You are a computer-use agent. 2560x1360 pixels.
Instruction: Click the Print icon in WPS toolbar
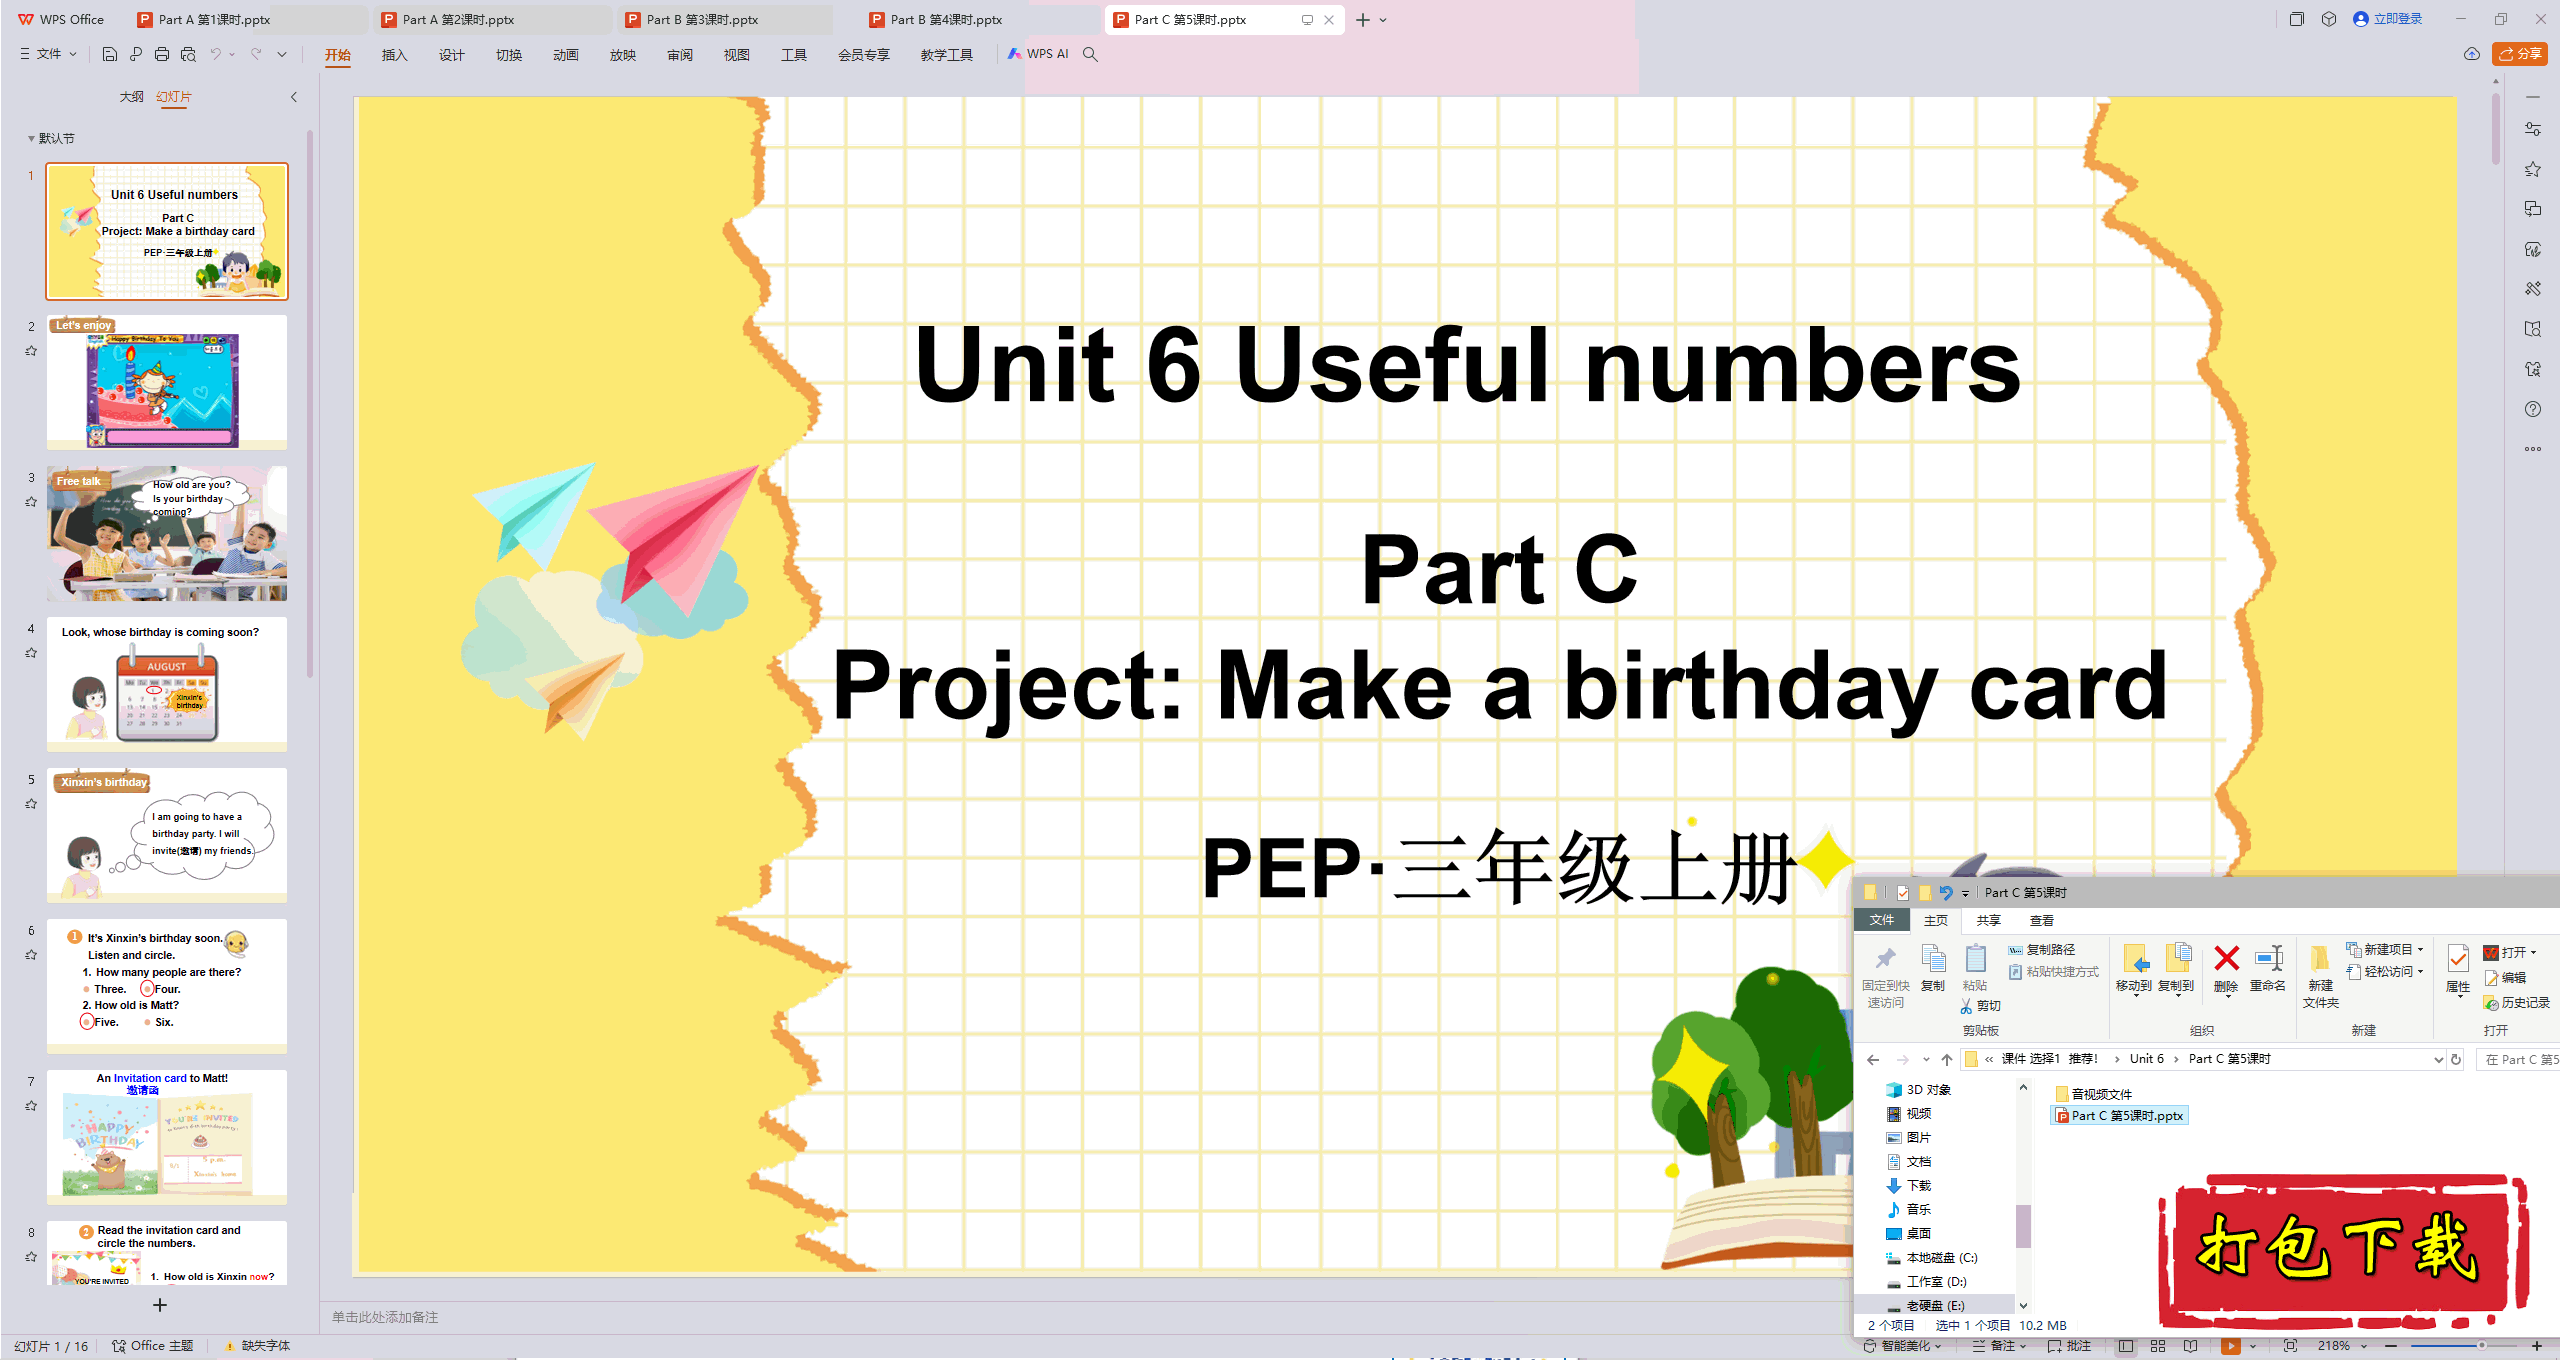point(162,54)
